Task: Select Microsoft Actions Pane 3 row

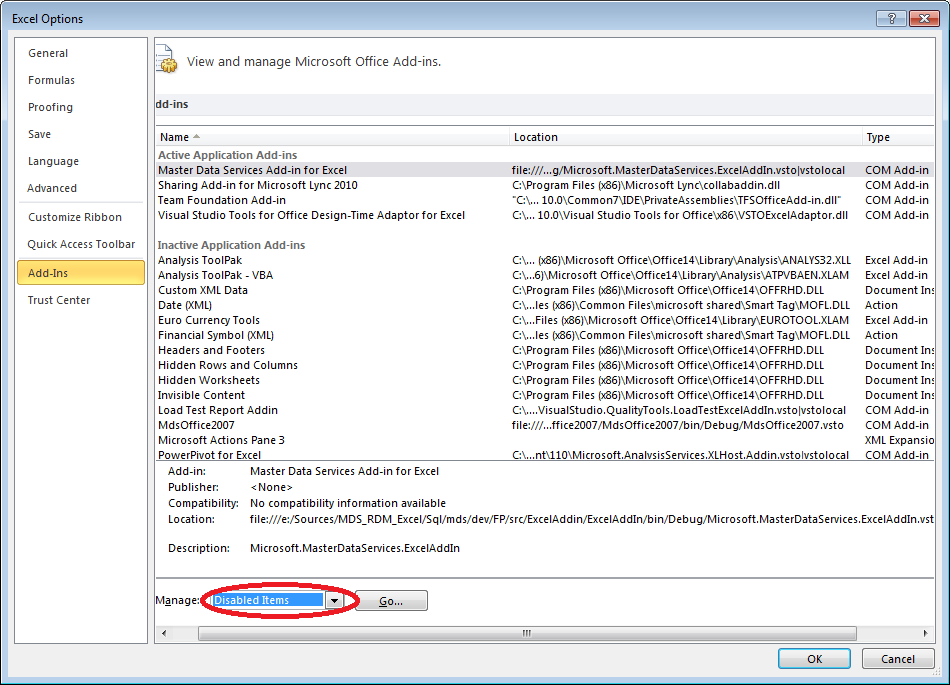Action: [544, 440]
